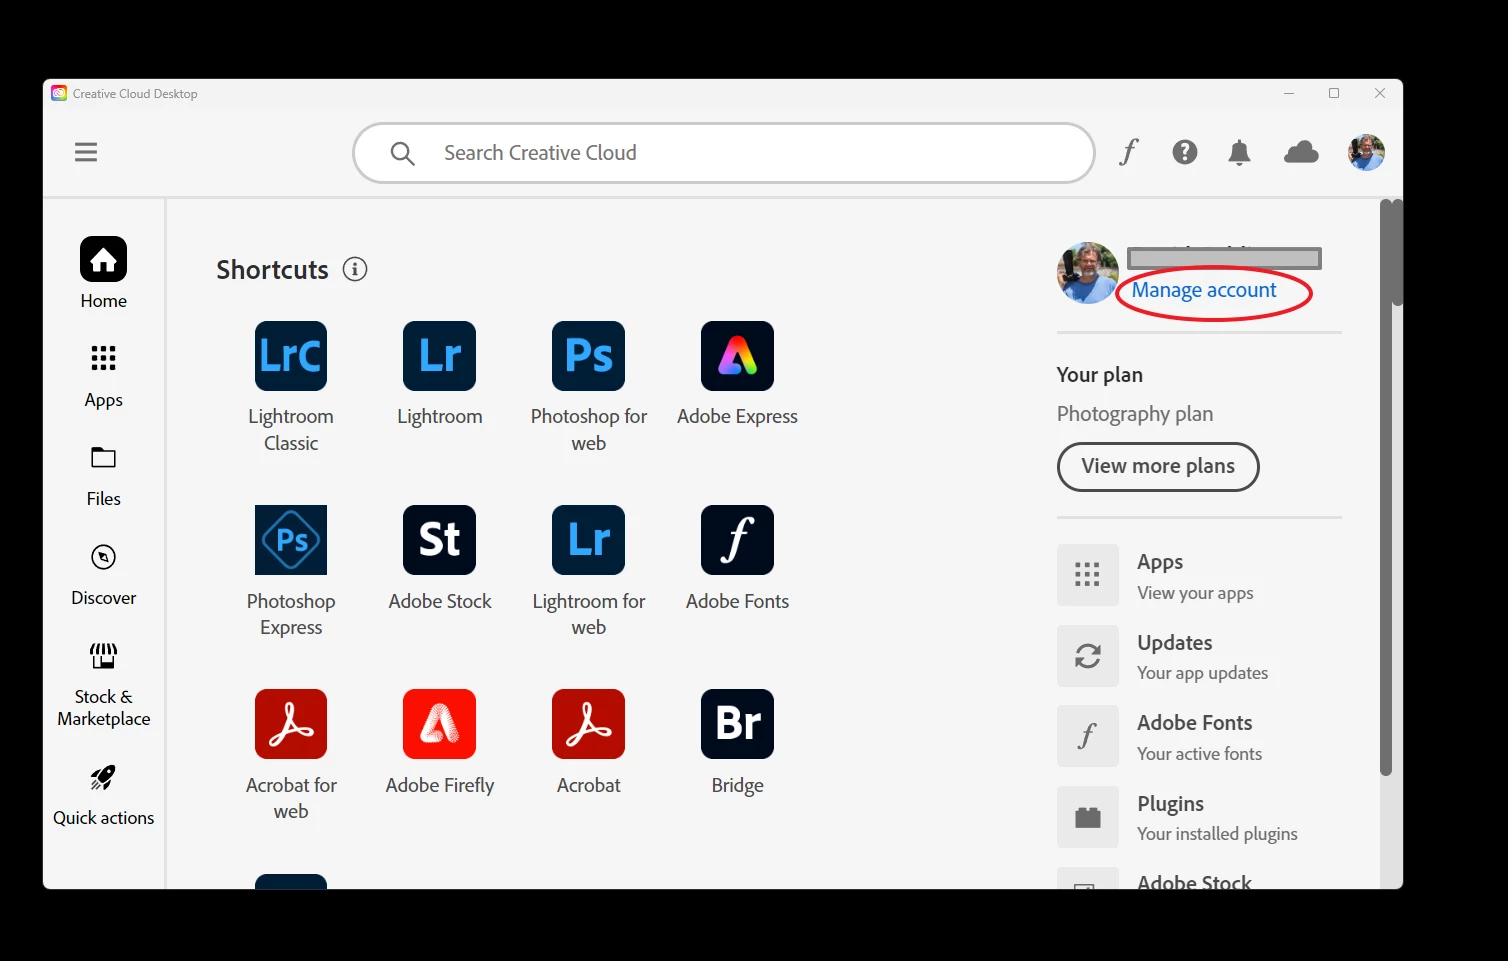The width and height of the screenshot is (1508, 961).
Task: Click the vertical scrollbar thumb
Action: pos(1386,487)
